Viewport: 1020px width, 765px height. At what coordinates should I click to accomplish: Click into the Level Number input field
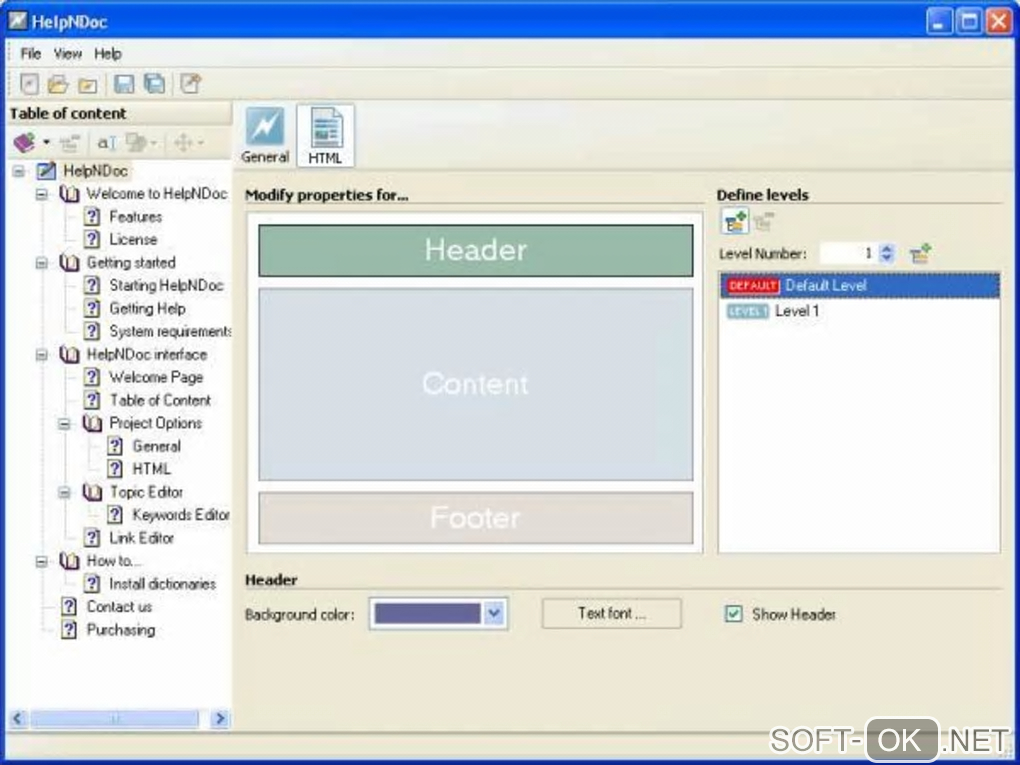pos(848,254)
